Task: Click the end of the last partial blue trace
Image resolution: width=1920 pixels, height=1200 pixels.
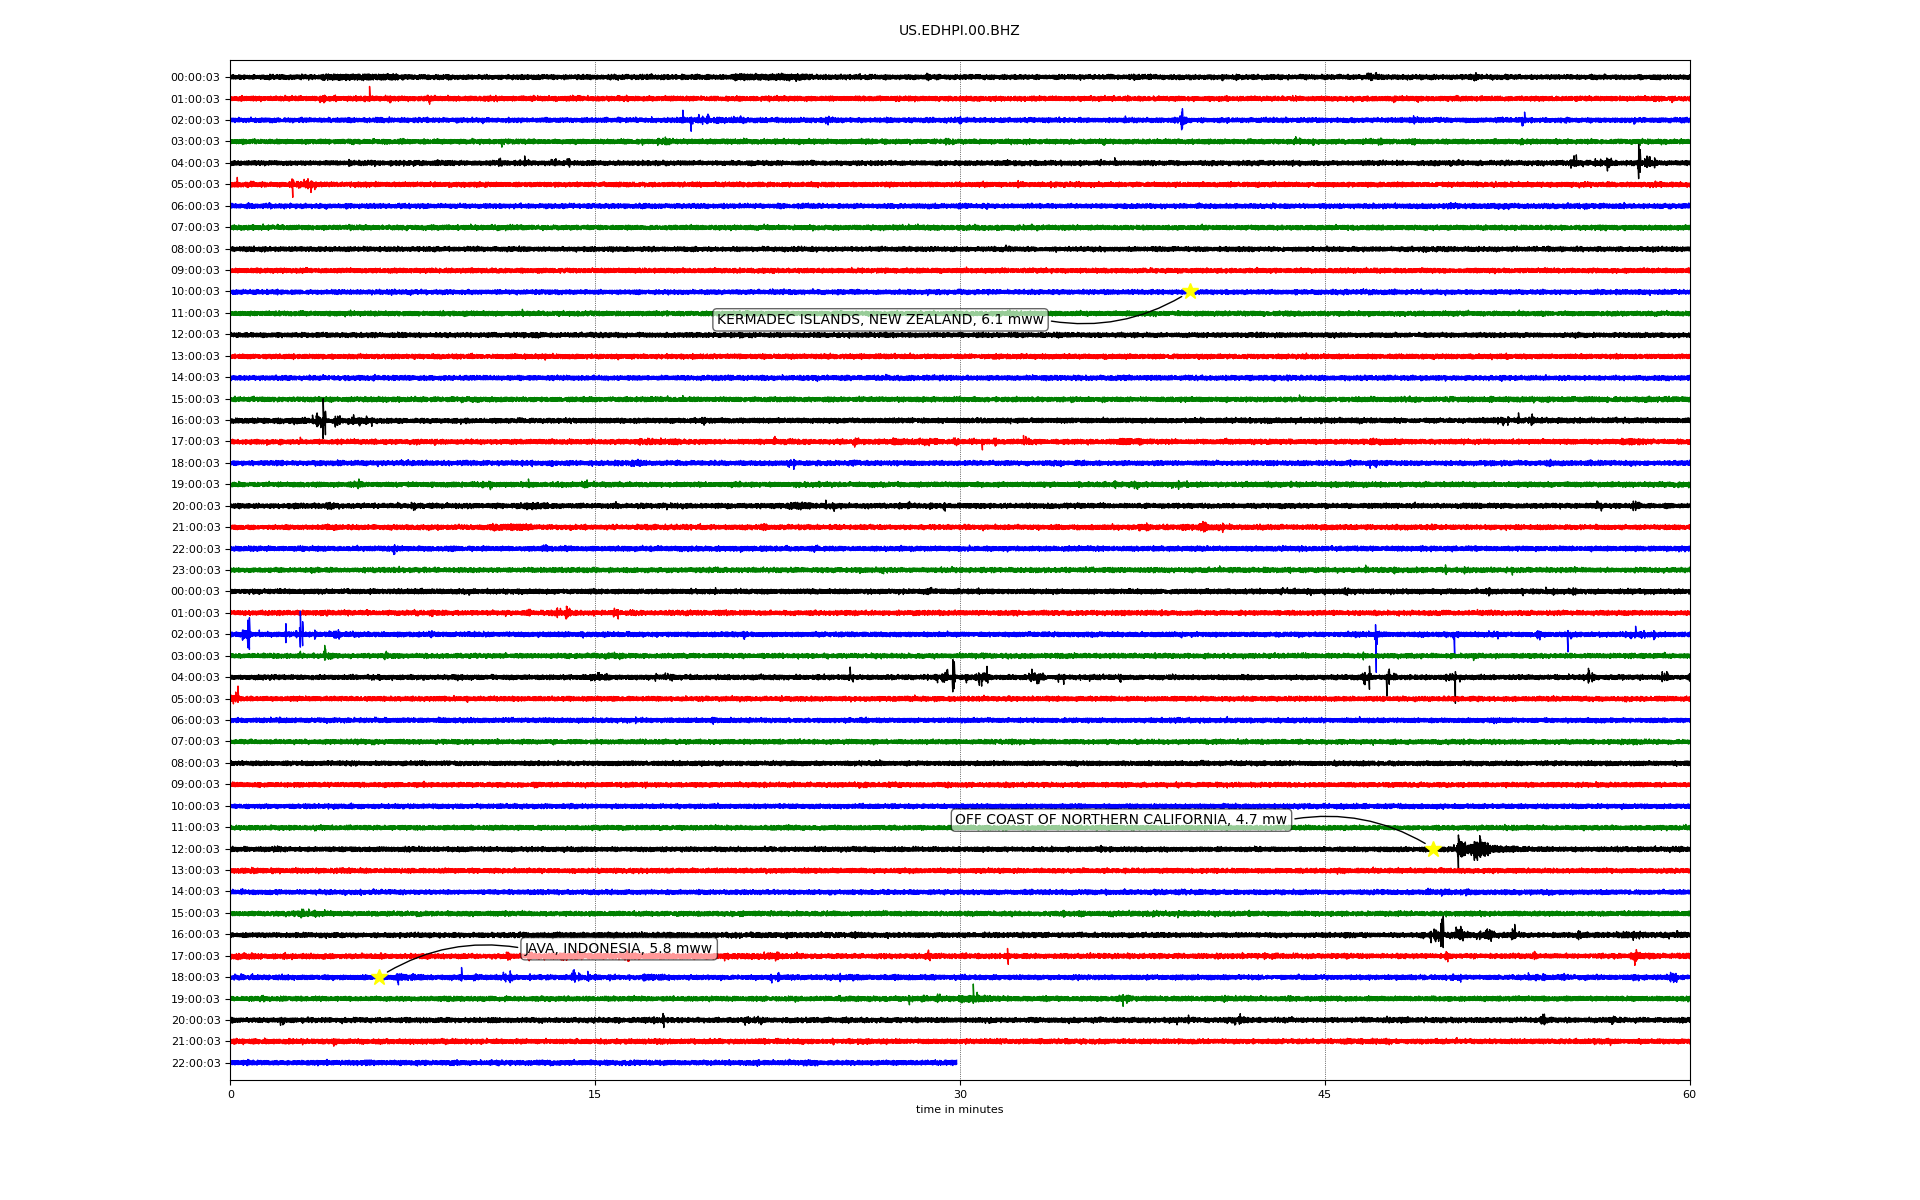Action: pos(956,1062)
